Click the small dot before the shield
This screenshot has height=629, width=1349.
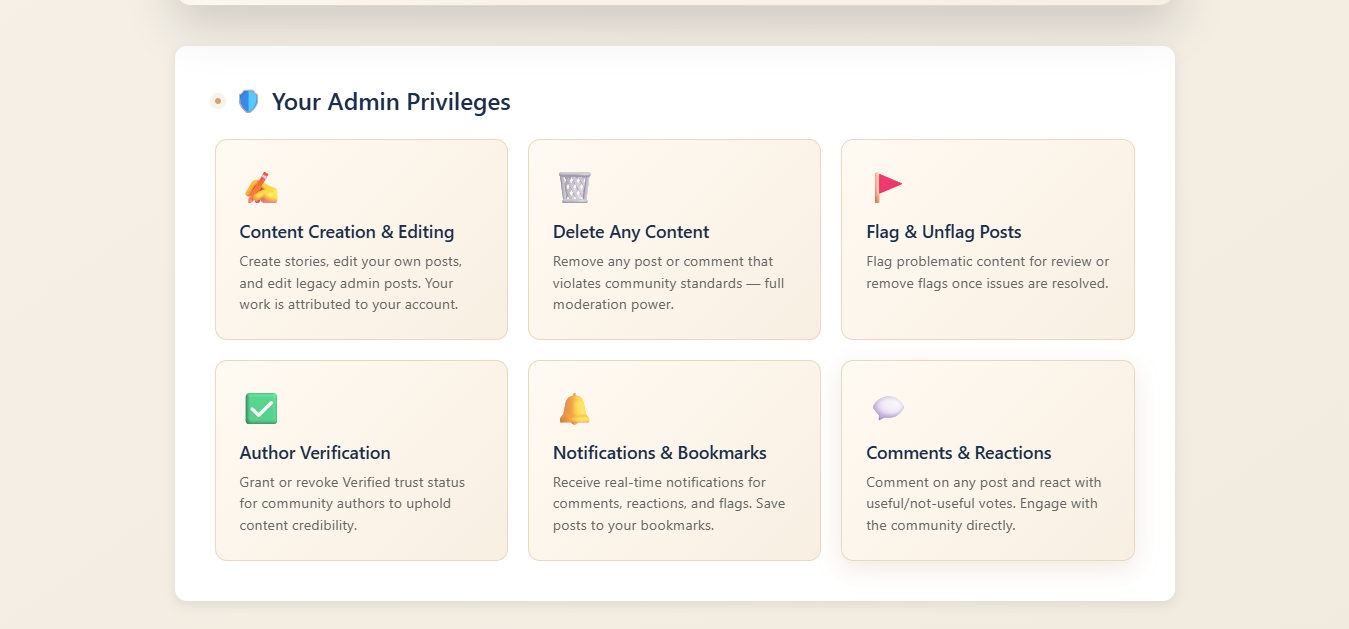(x=218, y=101)
